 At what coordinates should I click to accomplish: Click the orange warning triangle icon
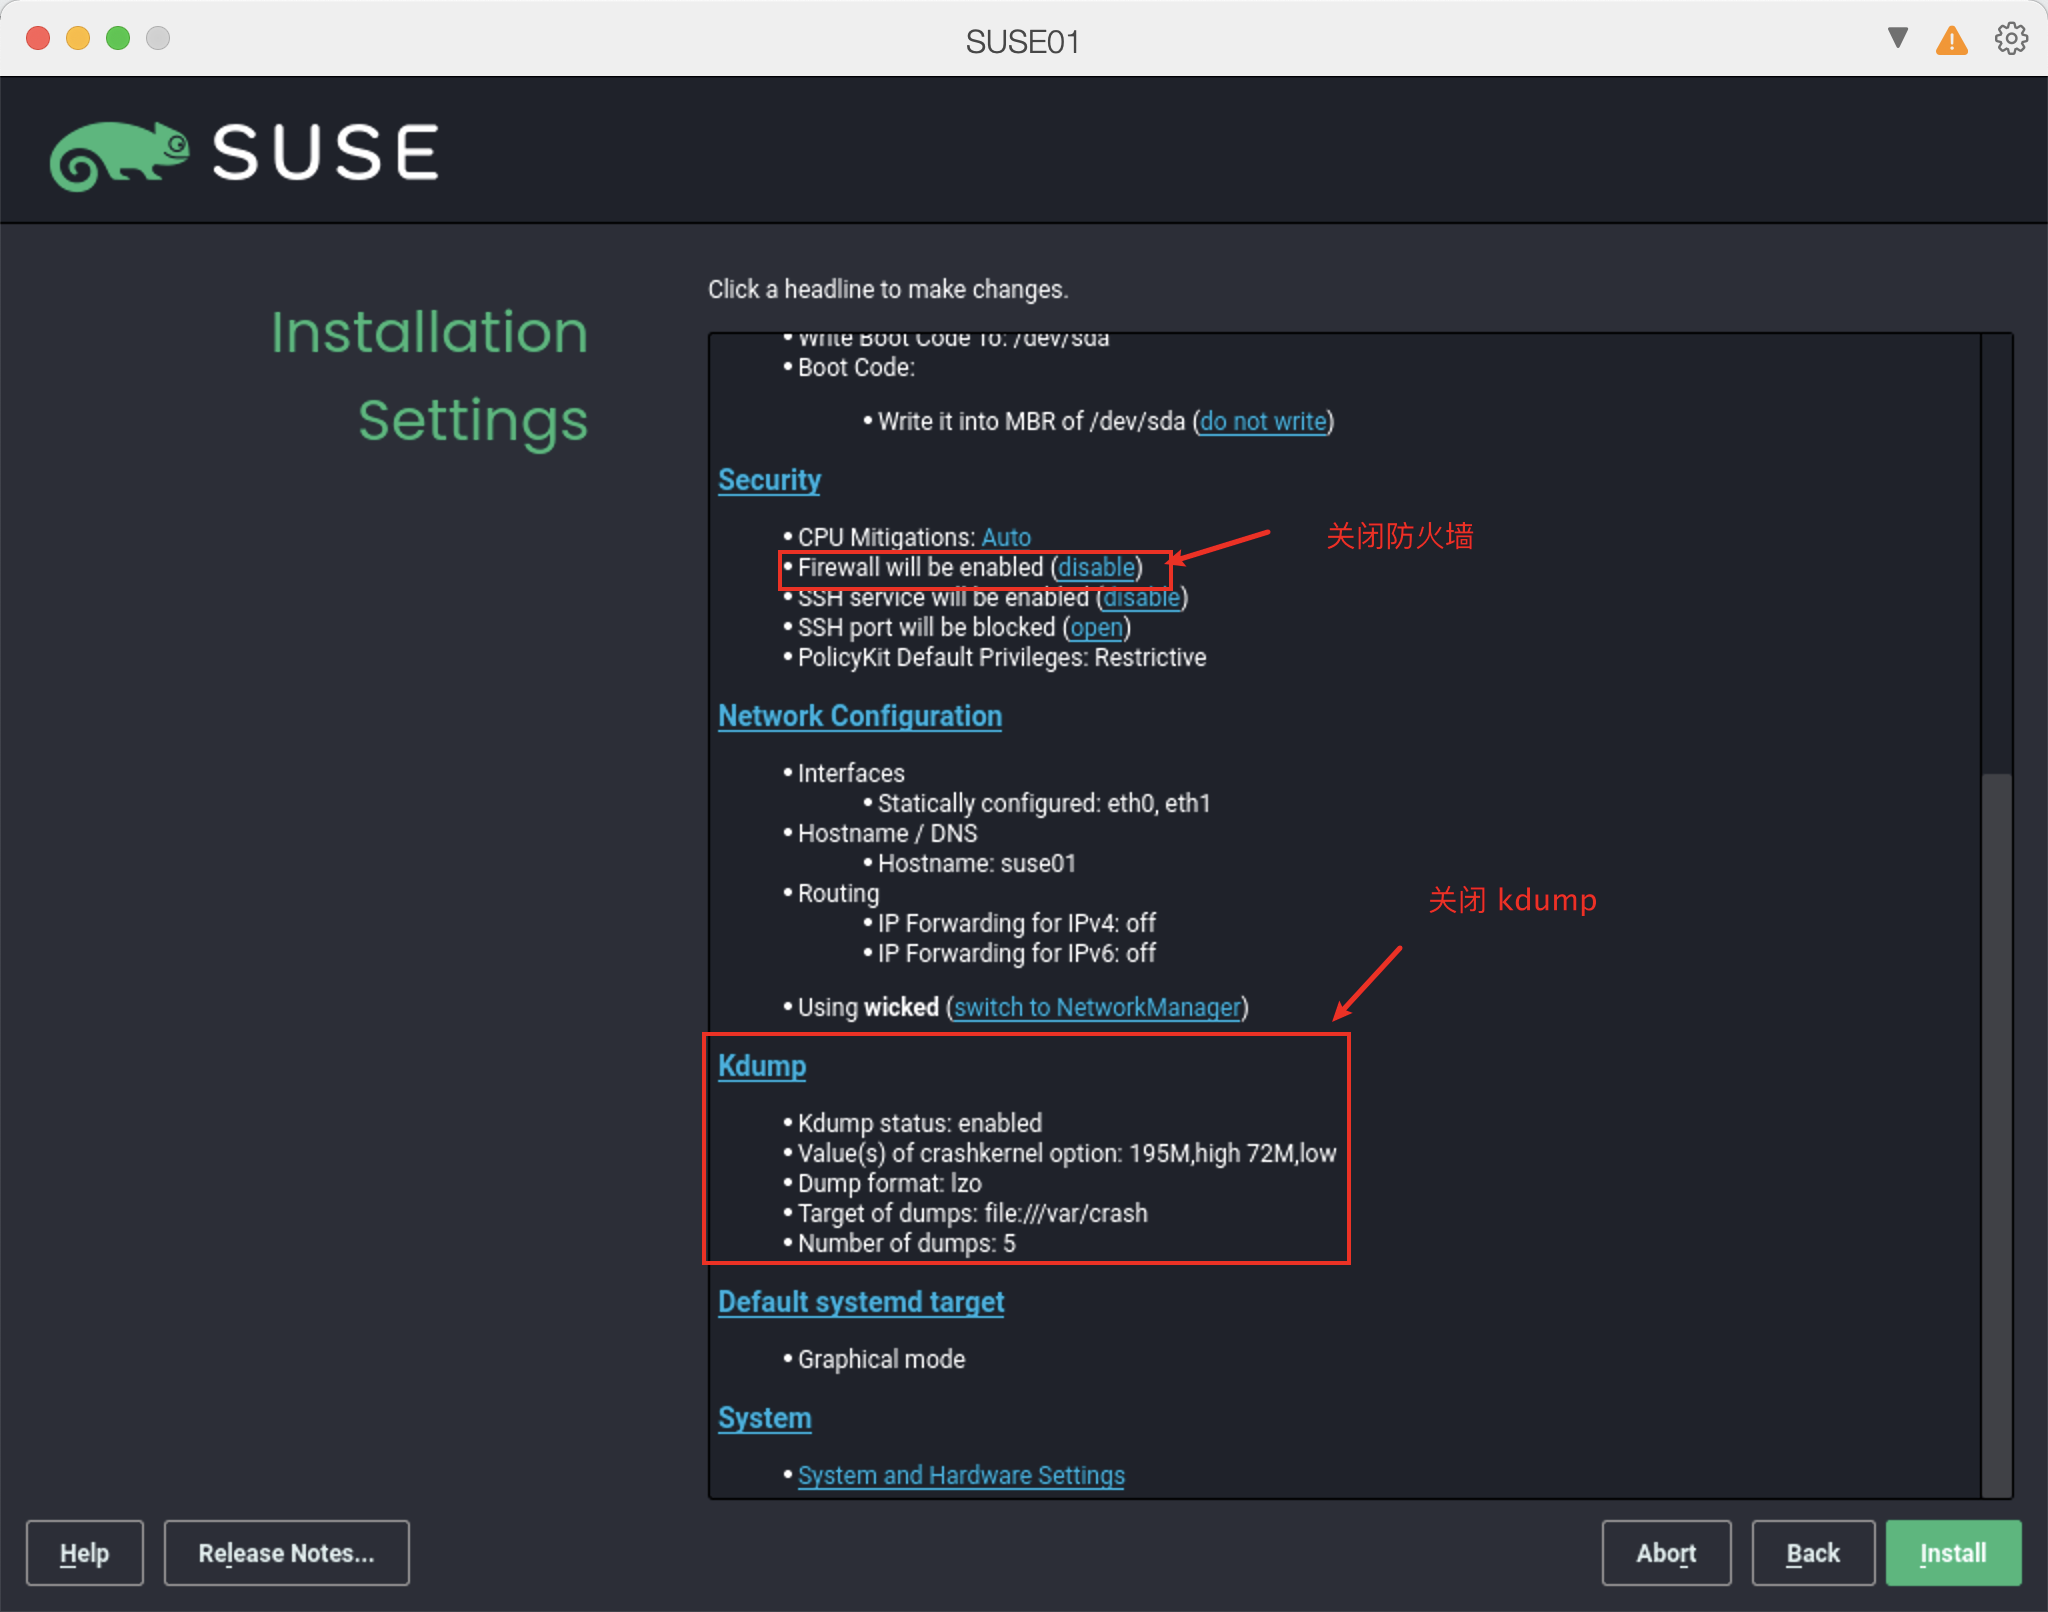[x=1951, y=41]
